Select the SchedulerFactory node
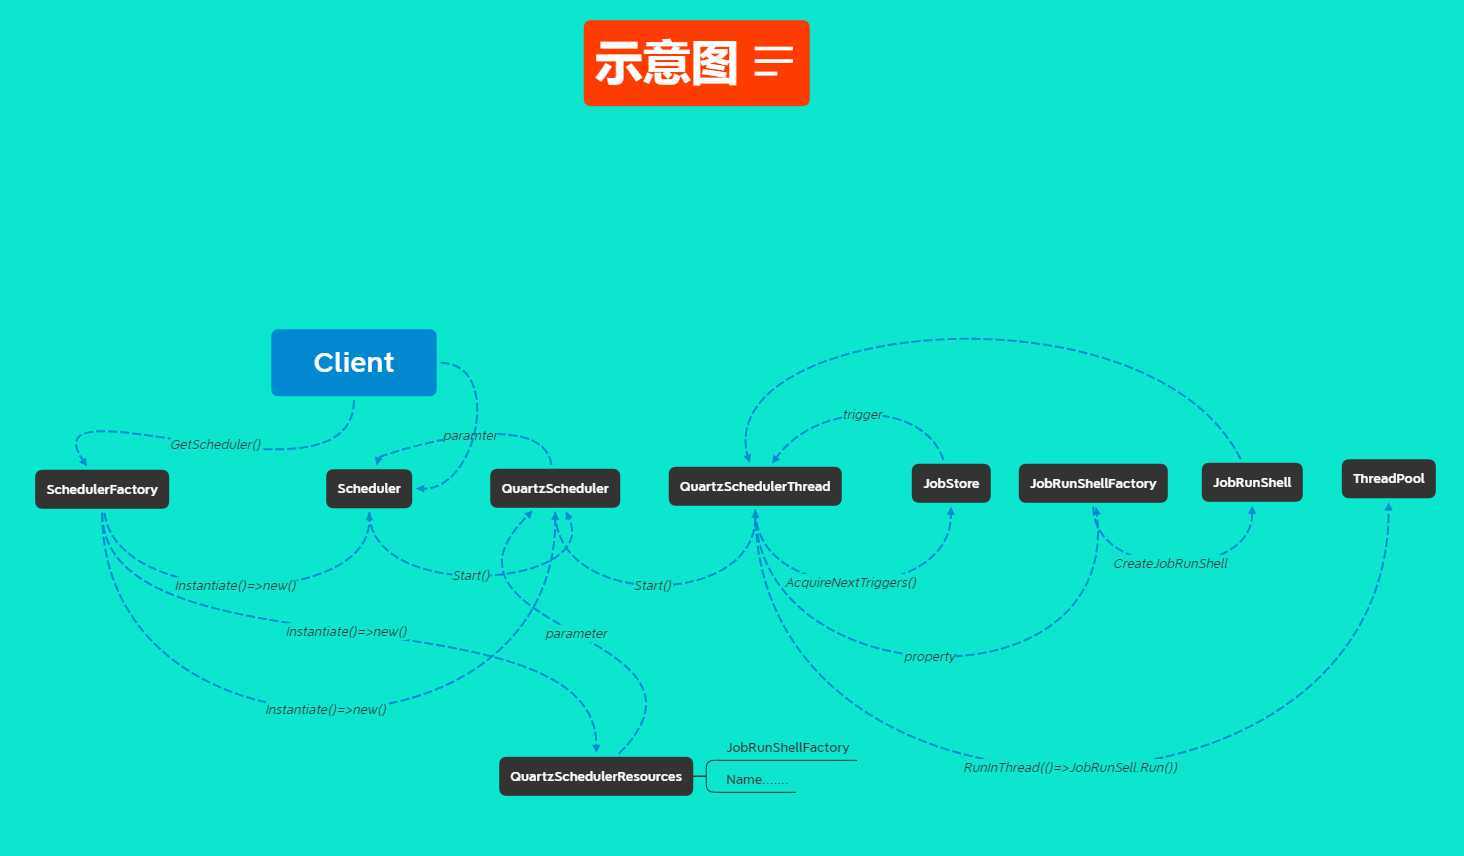 click(102, 490)
